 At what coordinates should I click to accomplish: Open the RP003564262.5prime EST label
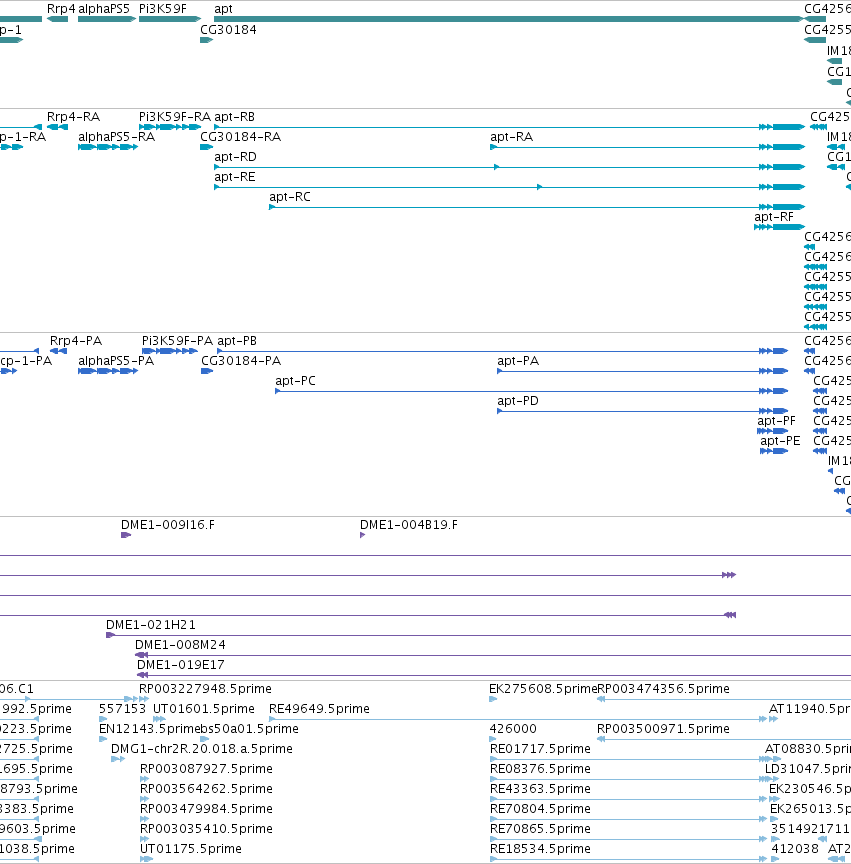[x=206, y=789]
